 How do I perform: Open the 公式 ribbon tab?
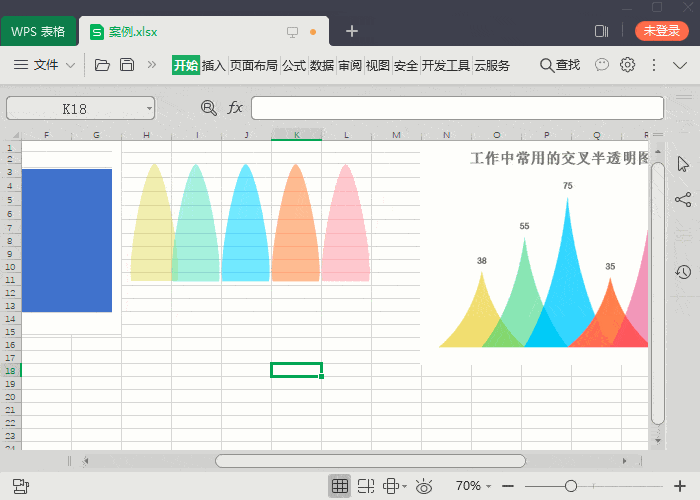point(294,66)
